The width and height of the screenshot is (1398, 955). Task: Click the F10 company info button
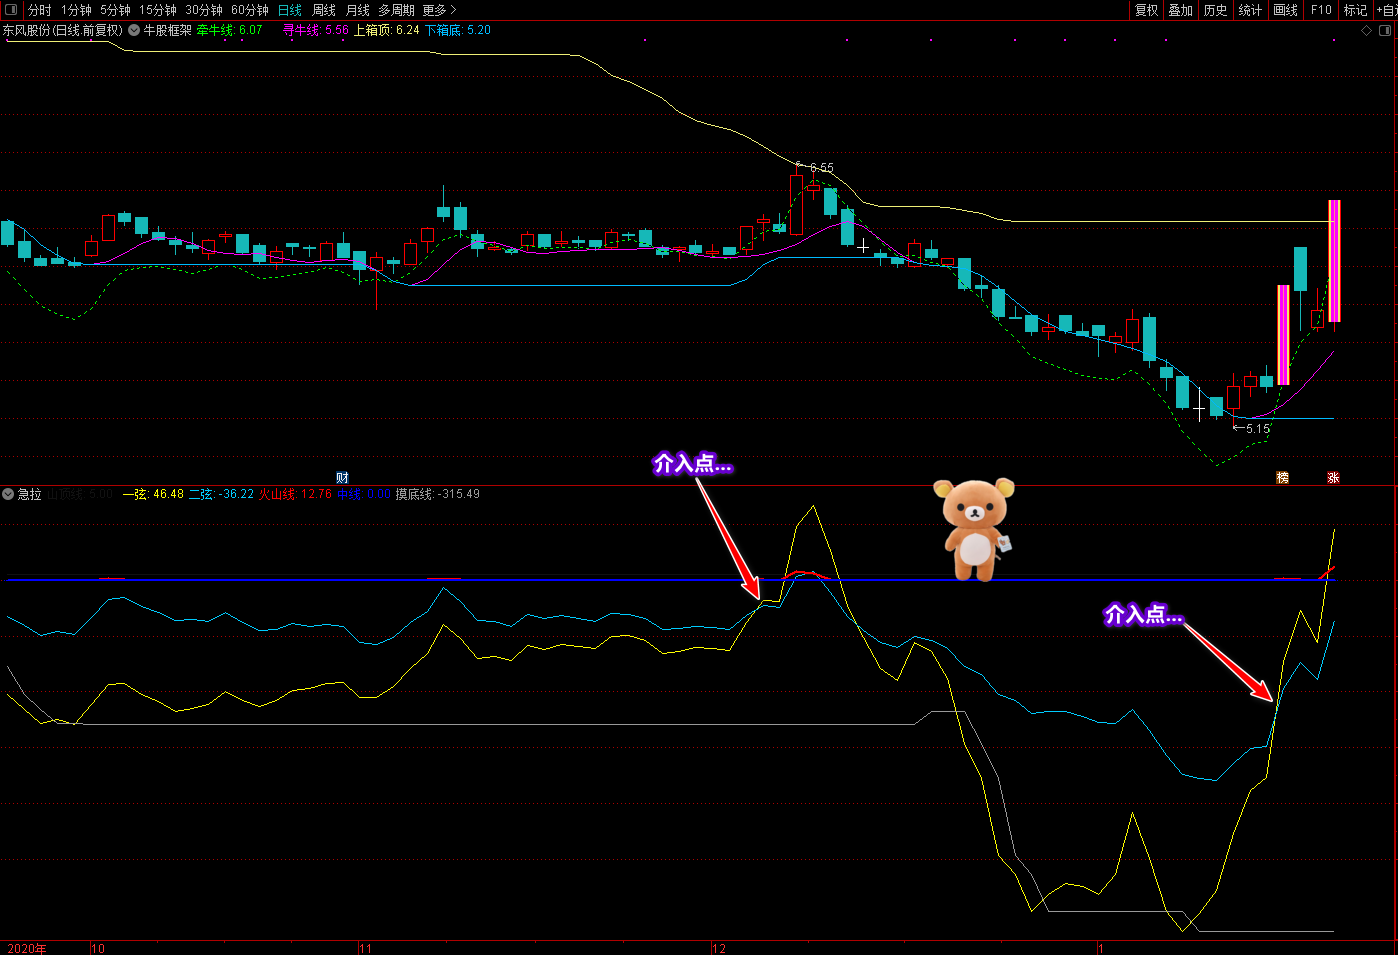(1321, 10)
